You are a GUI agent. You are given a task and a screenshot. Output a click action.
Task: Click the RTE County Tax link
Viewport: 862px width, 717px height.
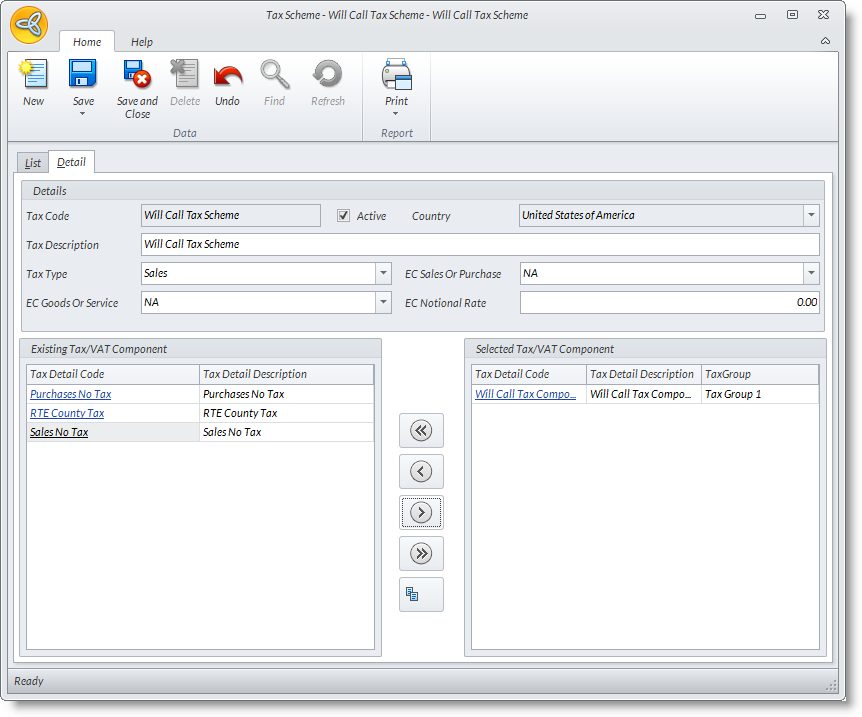click(x=67, y=414)
